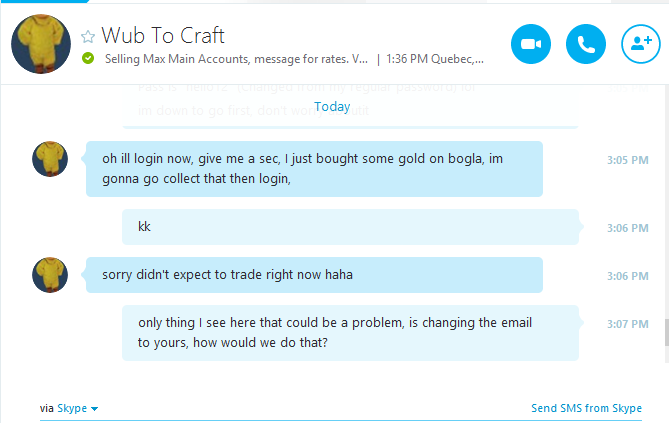The width and height of the screenshot is (669, 423).
Task: Click avatar beside the sorry didn't expect message
Action: (50, 275)
